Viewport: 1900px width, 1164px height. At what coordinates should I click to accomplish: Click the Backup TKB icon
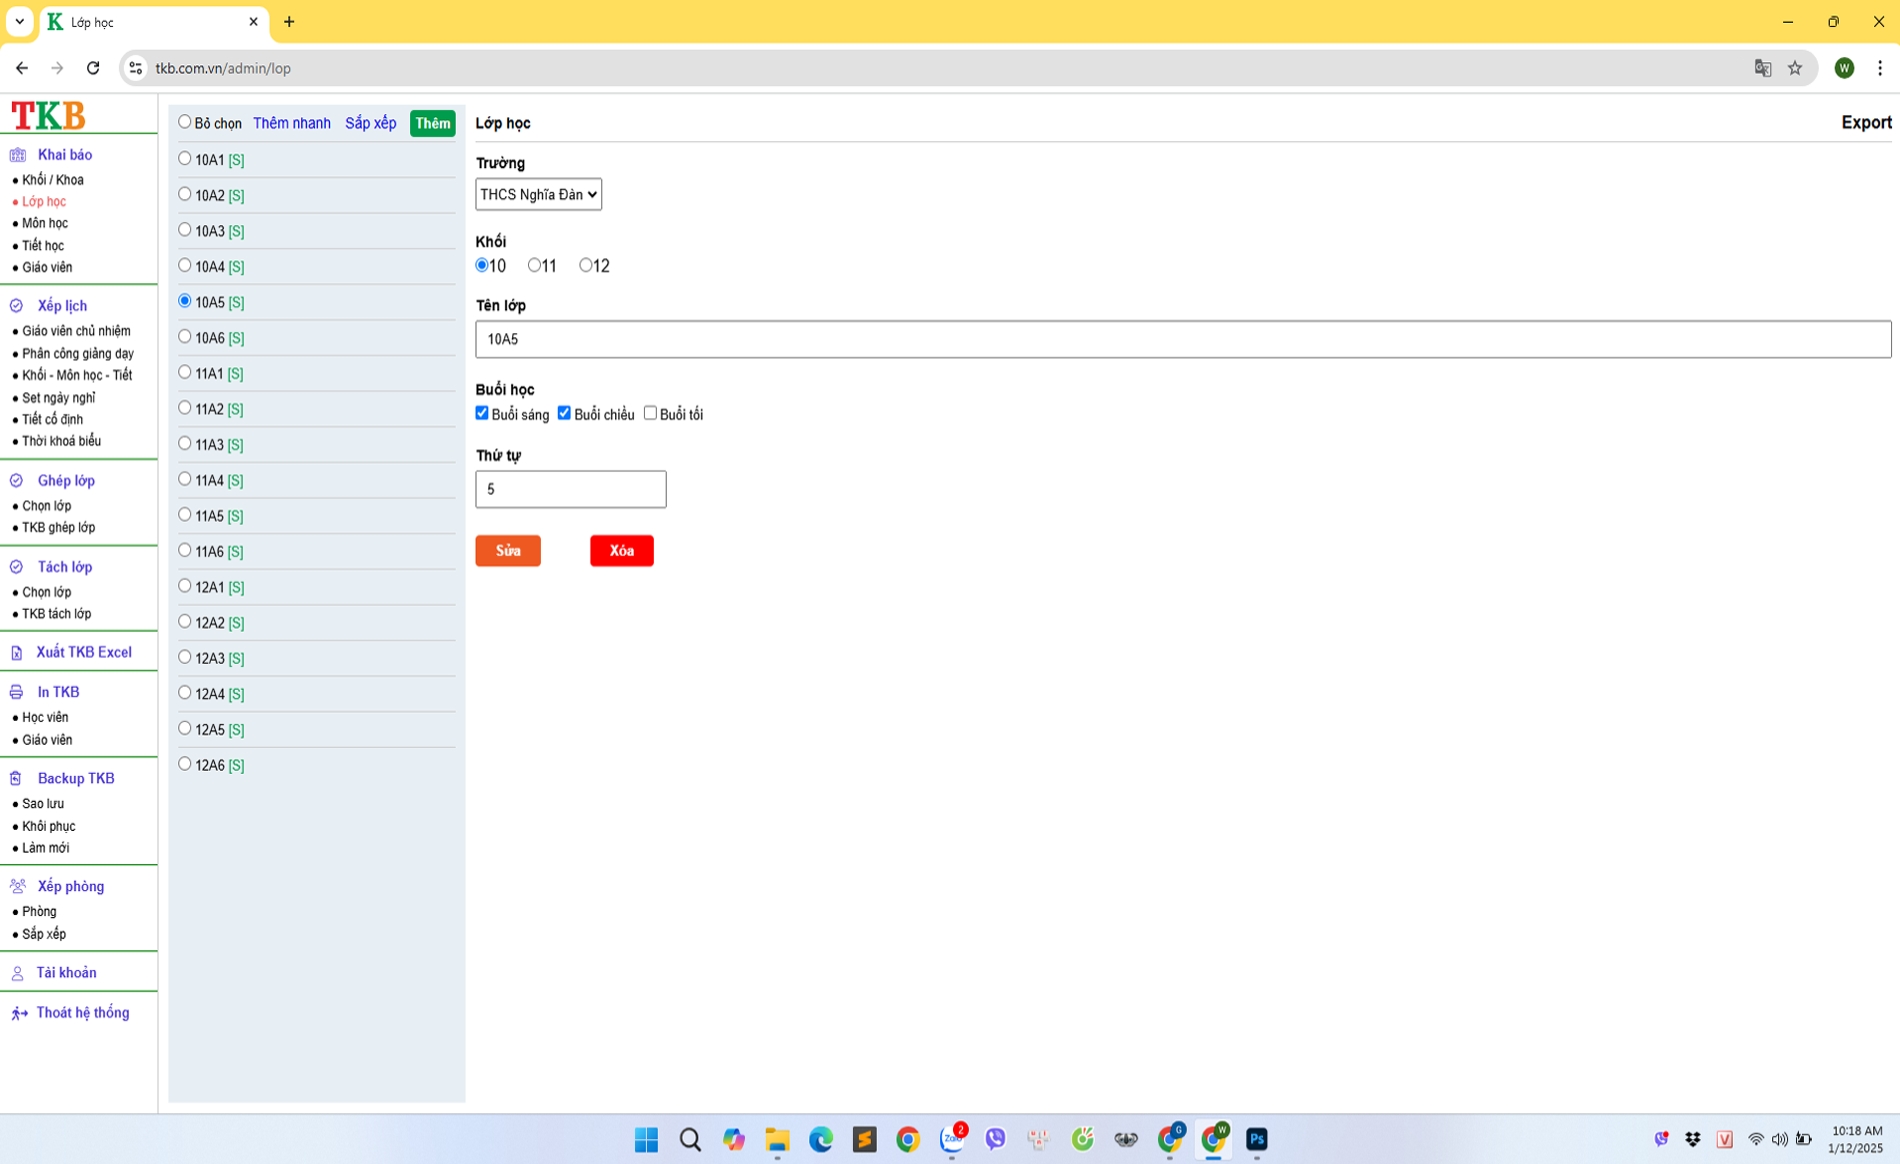click(17, 778)
